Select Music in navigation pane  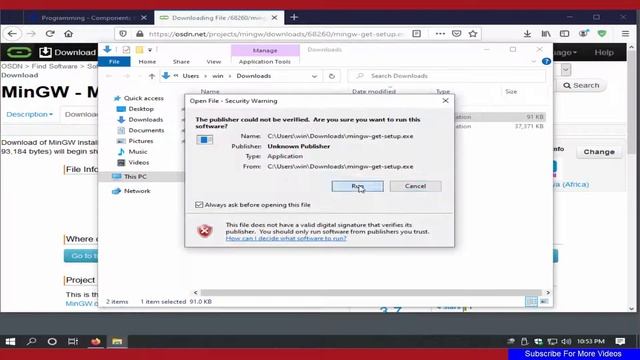click(138, 151)
